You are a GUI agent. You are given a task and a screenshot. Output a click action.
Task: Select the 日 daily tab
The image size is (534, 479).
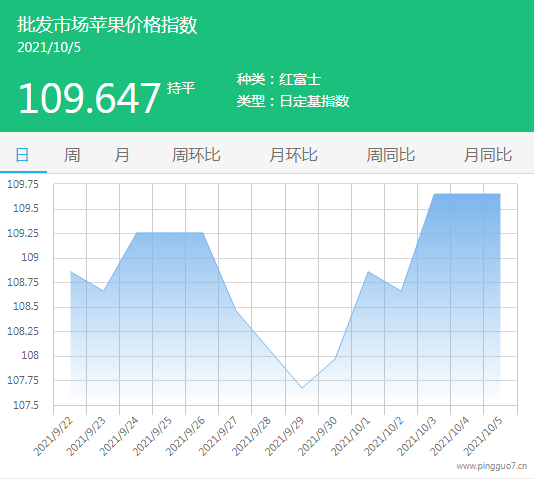[22, 155]
